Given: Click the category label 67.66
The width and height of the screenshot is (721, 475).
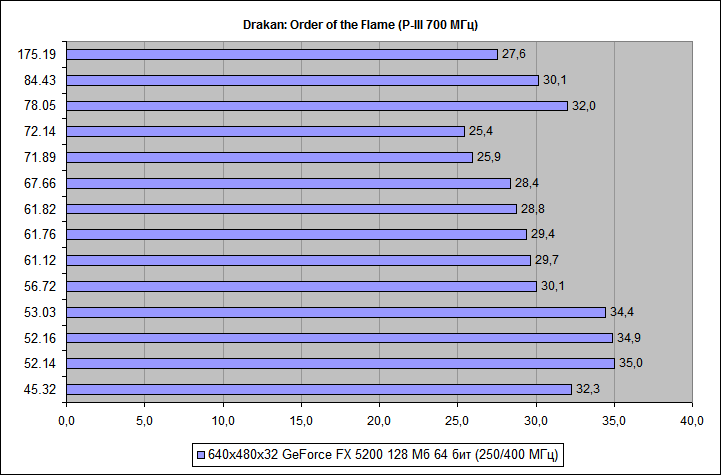Looking at the screenshot, I should click(40, 183).
